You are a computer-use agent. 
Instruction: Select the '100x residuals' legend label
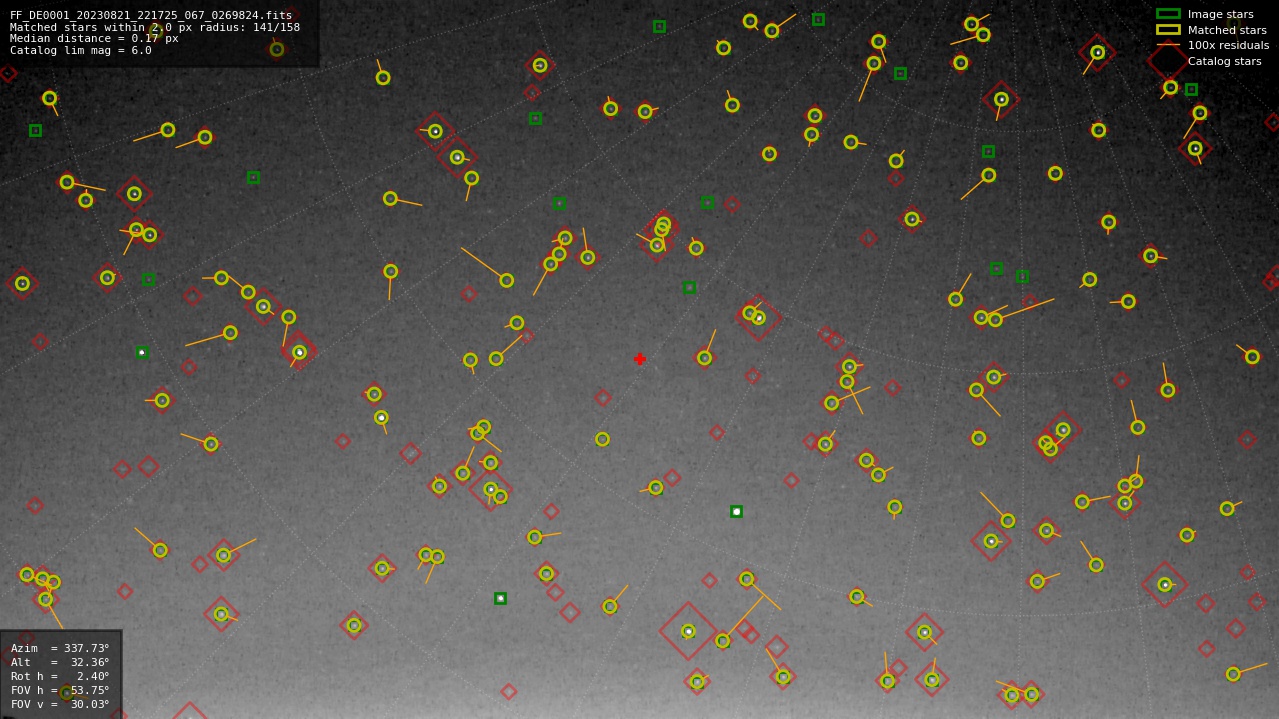(1228, 45)
